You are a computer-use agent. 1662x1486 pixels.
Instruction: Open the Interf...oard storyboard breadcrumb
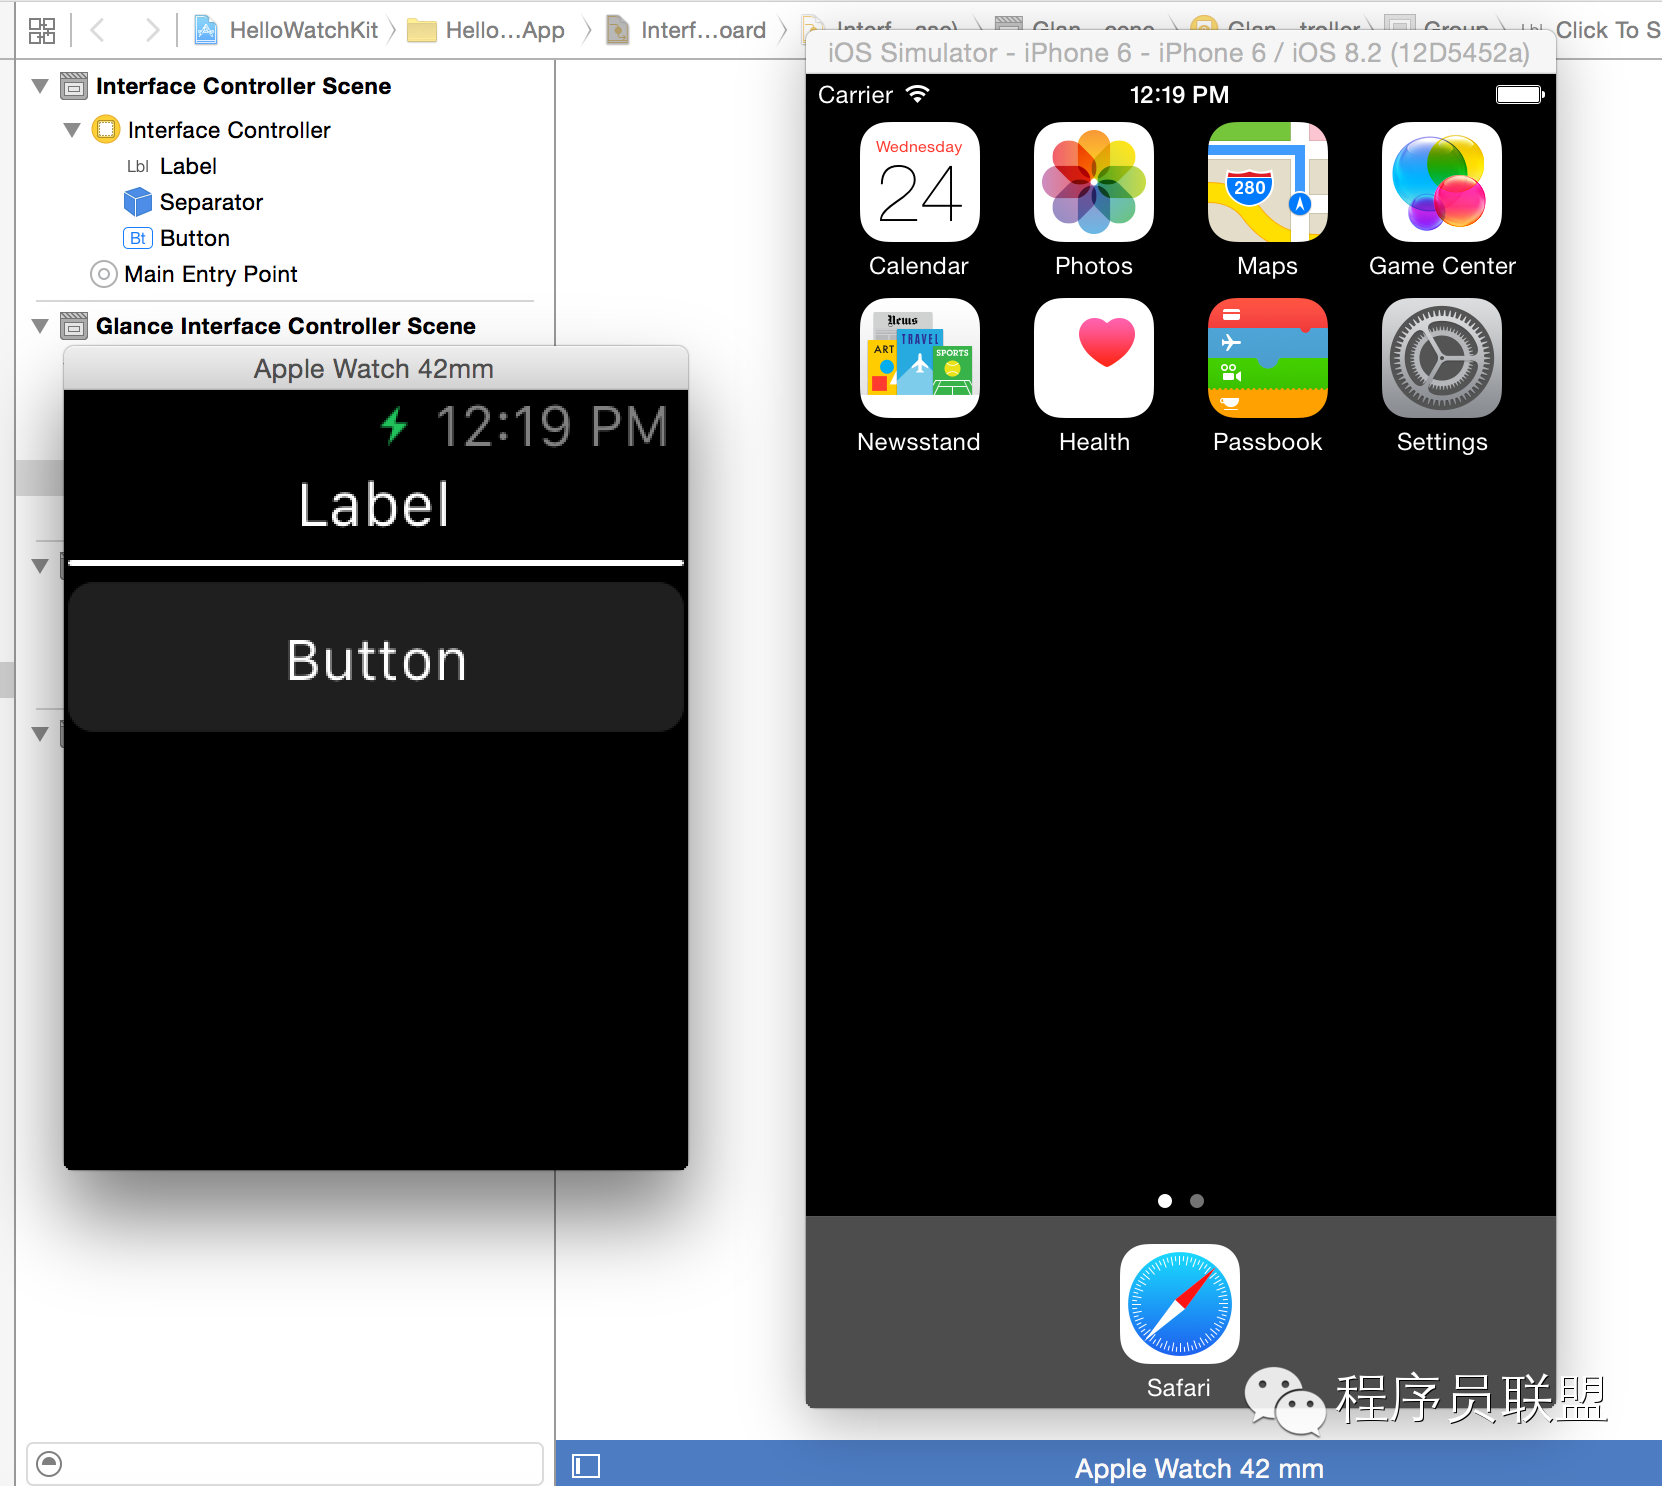pyautogui.click(x=686, y=30)
